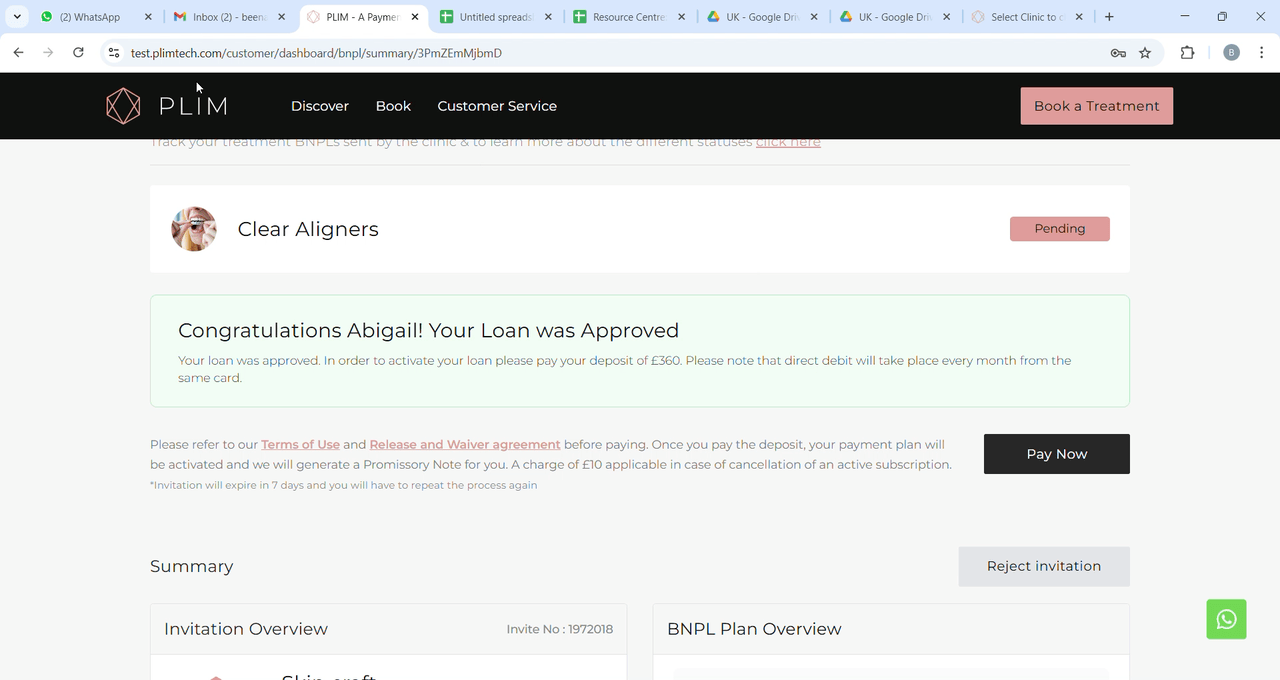Click the Pay Now button
The image size is (1280, 680).
click(x=1057, y=454)
